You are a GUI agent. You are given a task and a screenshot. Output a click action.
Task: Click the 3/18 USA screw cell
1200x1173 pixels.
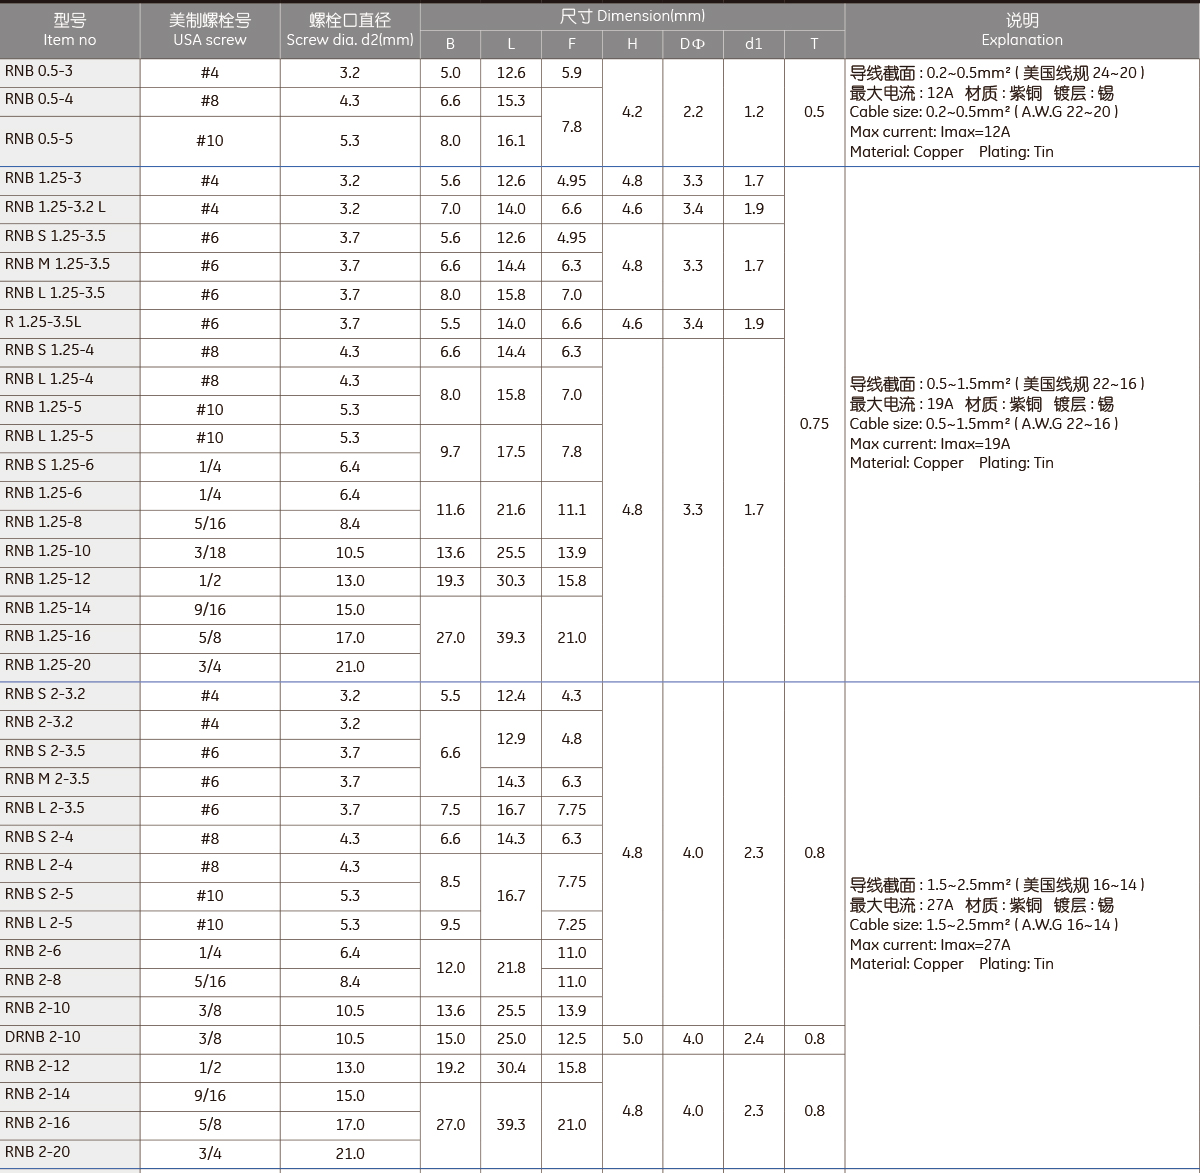coord(209,552)
